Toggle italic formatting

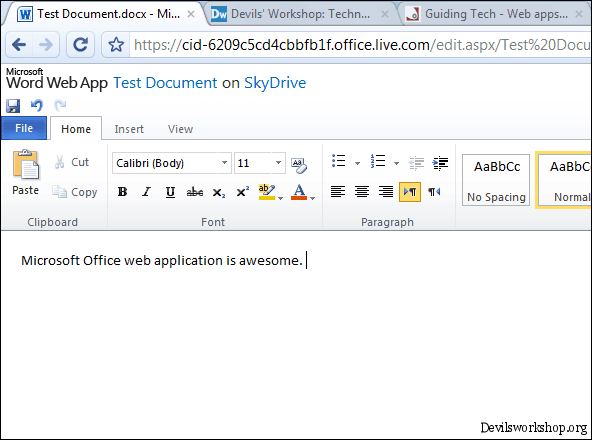coord(146,192)
